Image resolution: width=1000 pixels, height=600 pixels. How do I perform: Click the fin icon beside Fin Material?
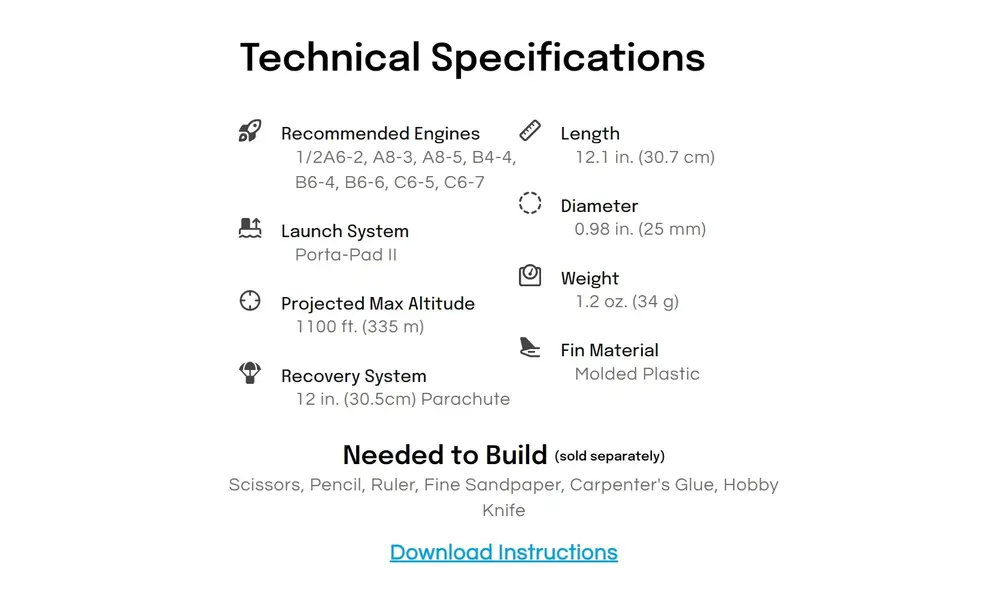pos(530,348)
